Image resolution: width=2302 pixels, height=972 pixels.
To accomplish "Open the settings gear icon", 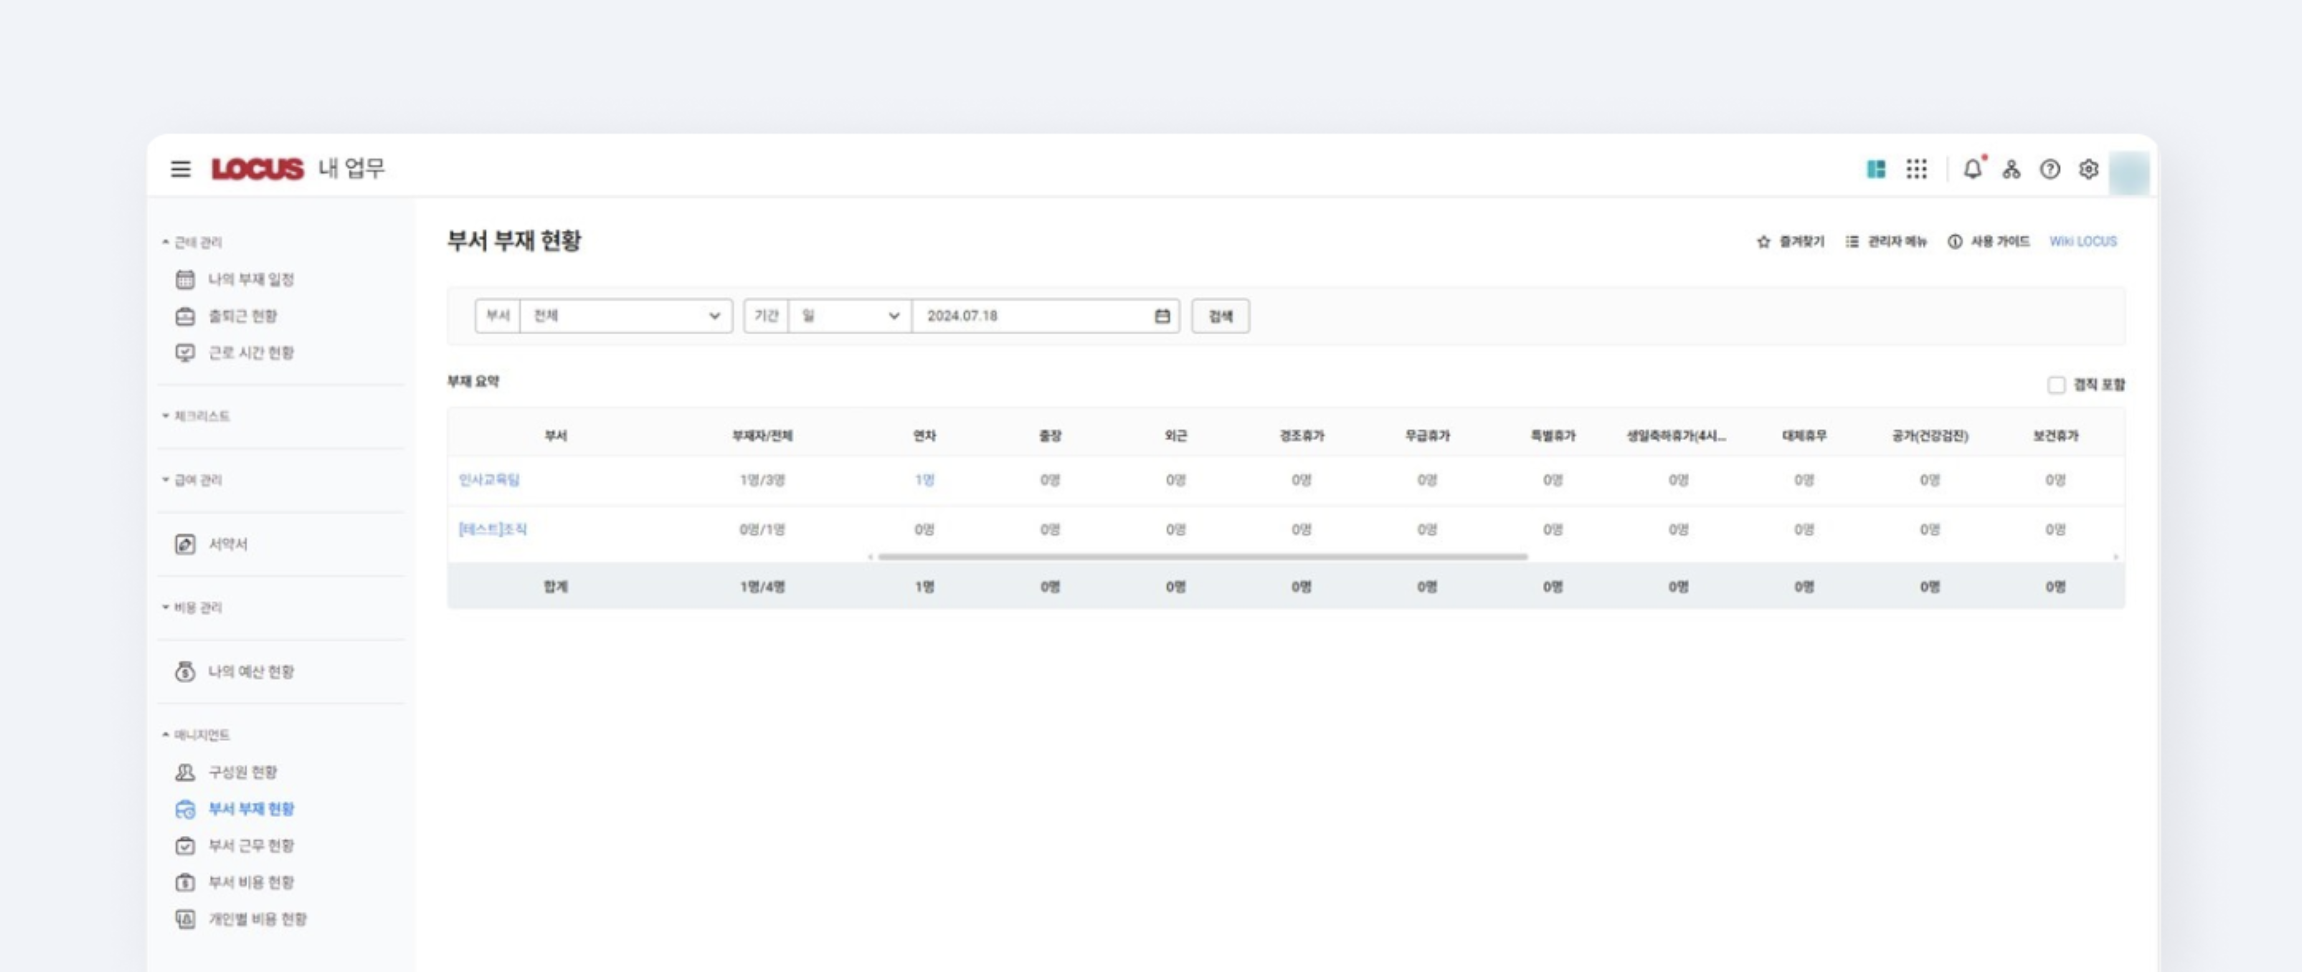I will click(2088, 169).
